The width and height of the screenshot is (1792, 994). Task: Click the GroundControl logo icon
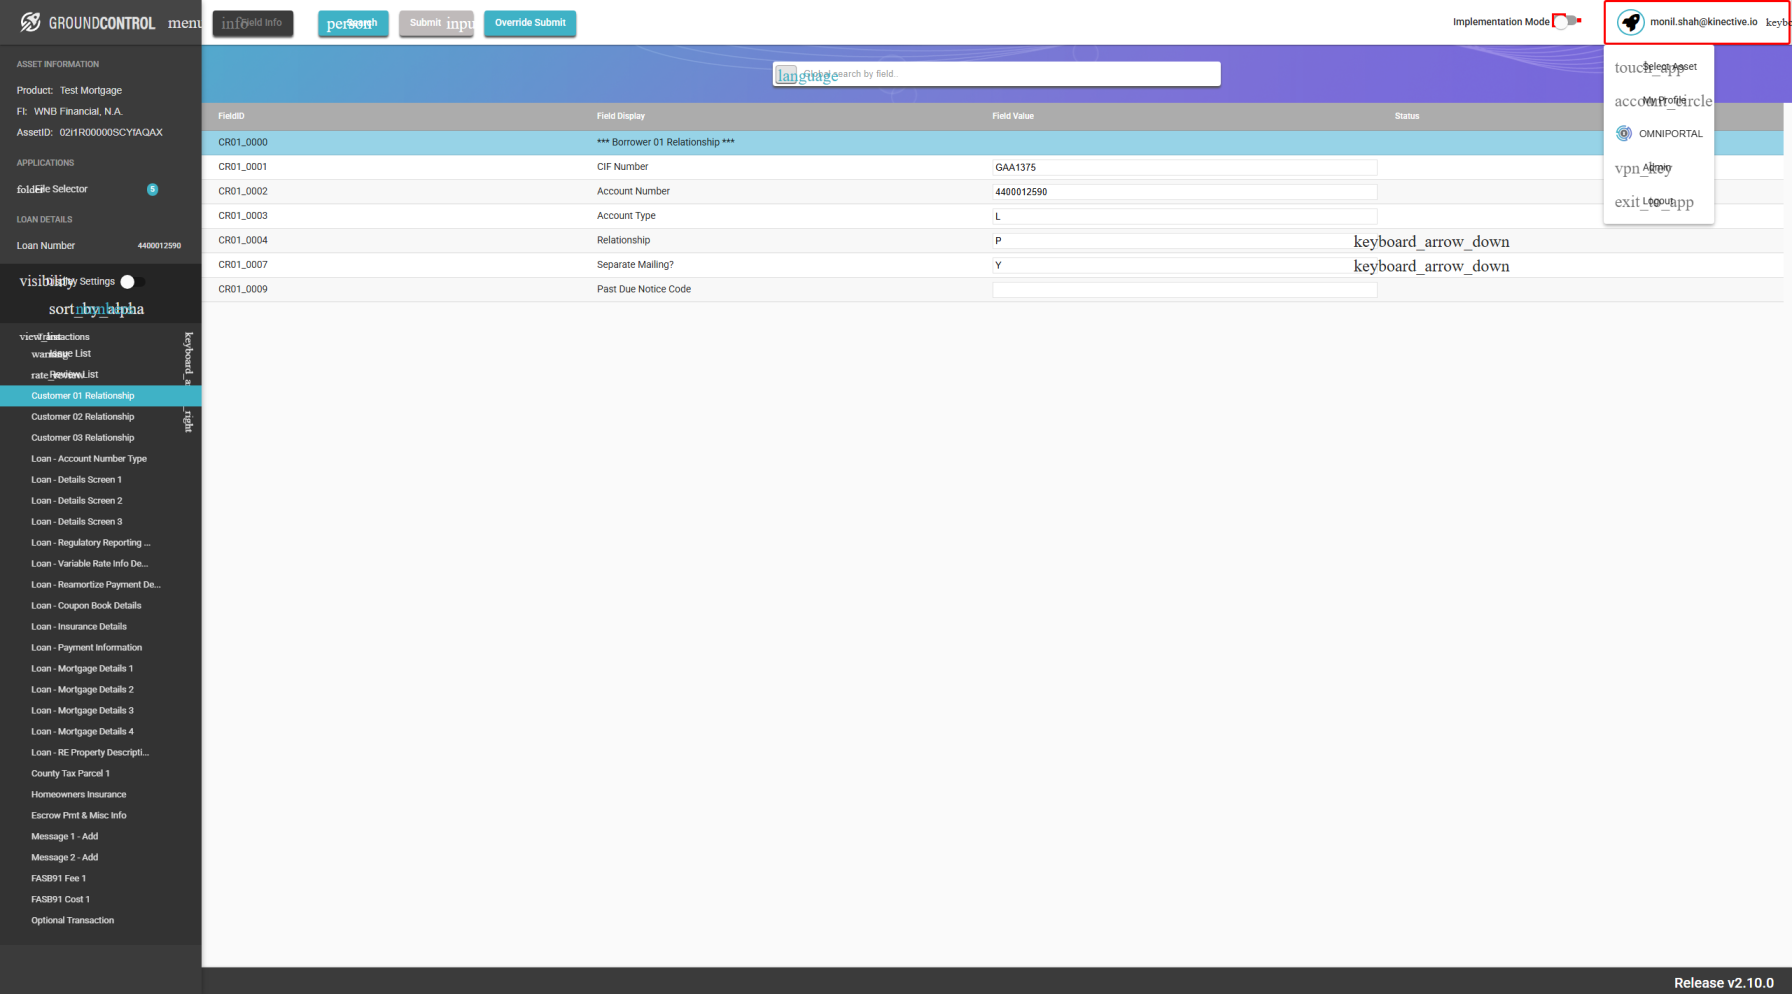30,22
